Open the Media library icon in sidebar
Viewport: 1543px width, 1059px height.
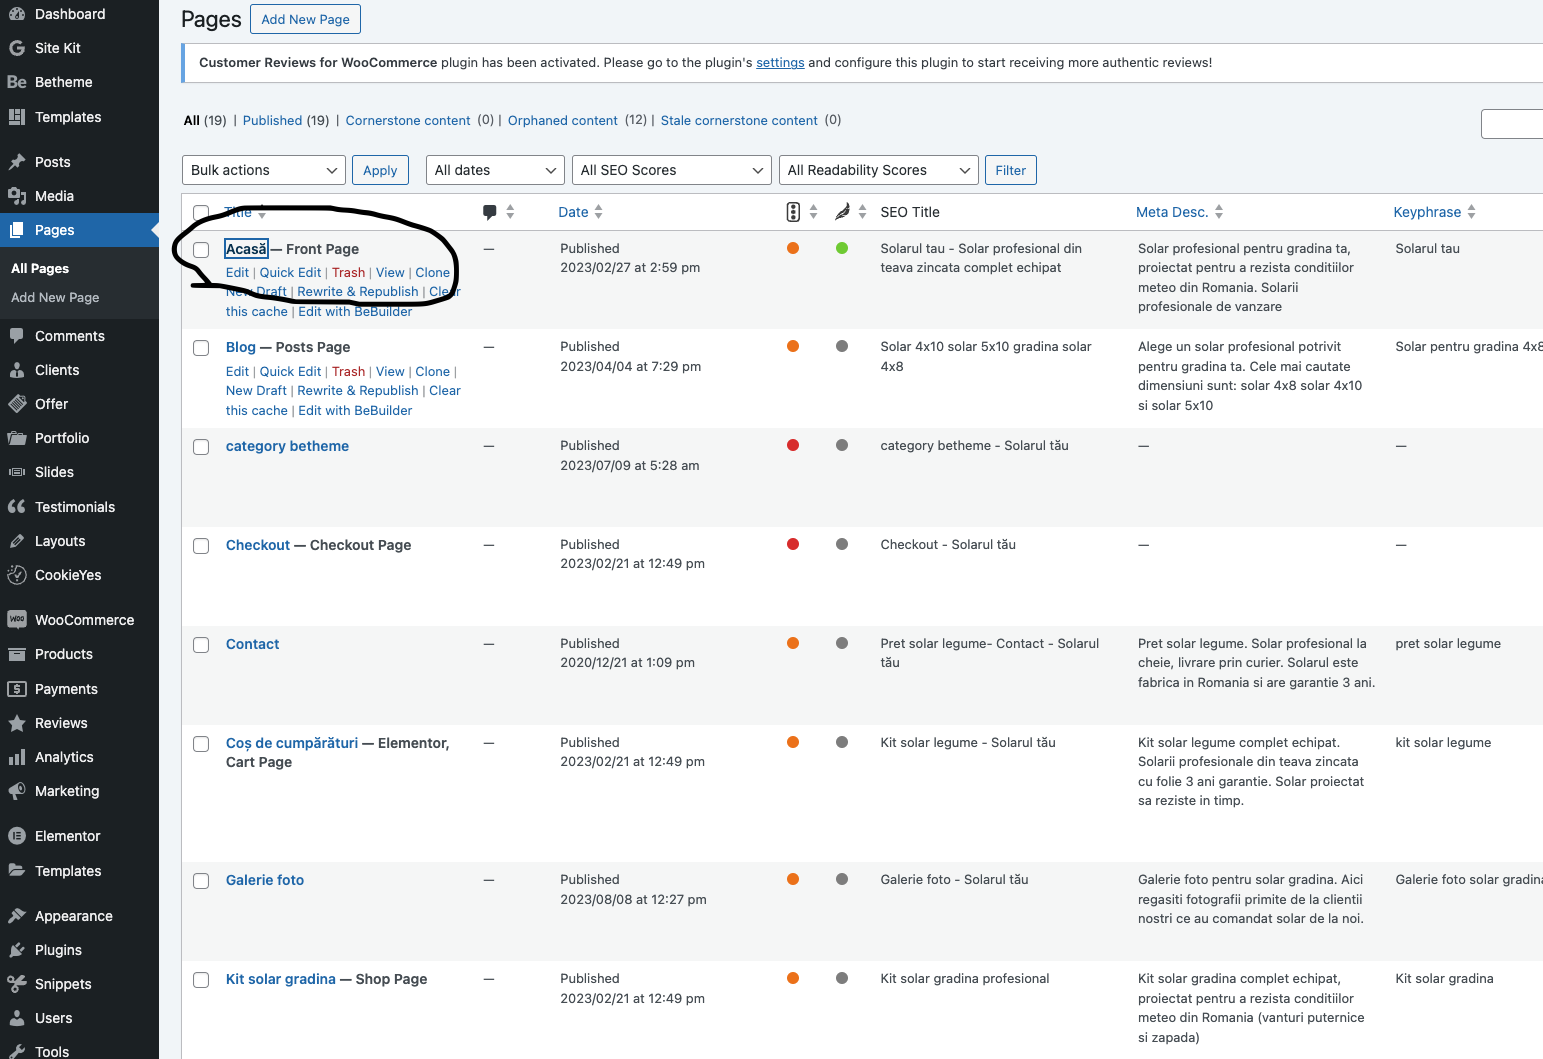[17, 196]
